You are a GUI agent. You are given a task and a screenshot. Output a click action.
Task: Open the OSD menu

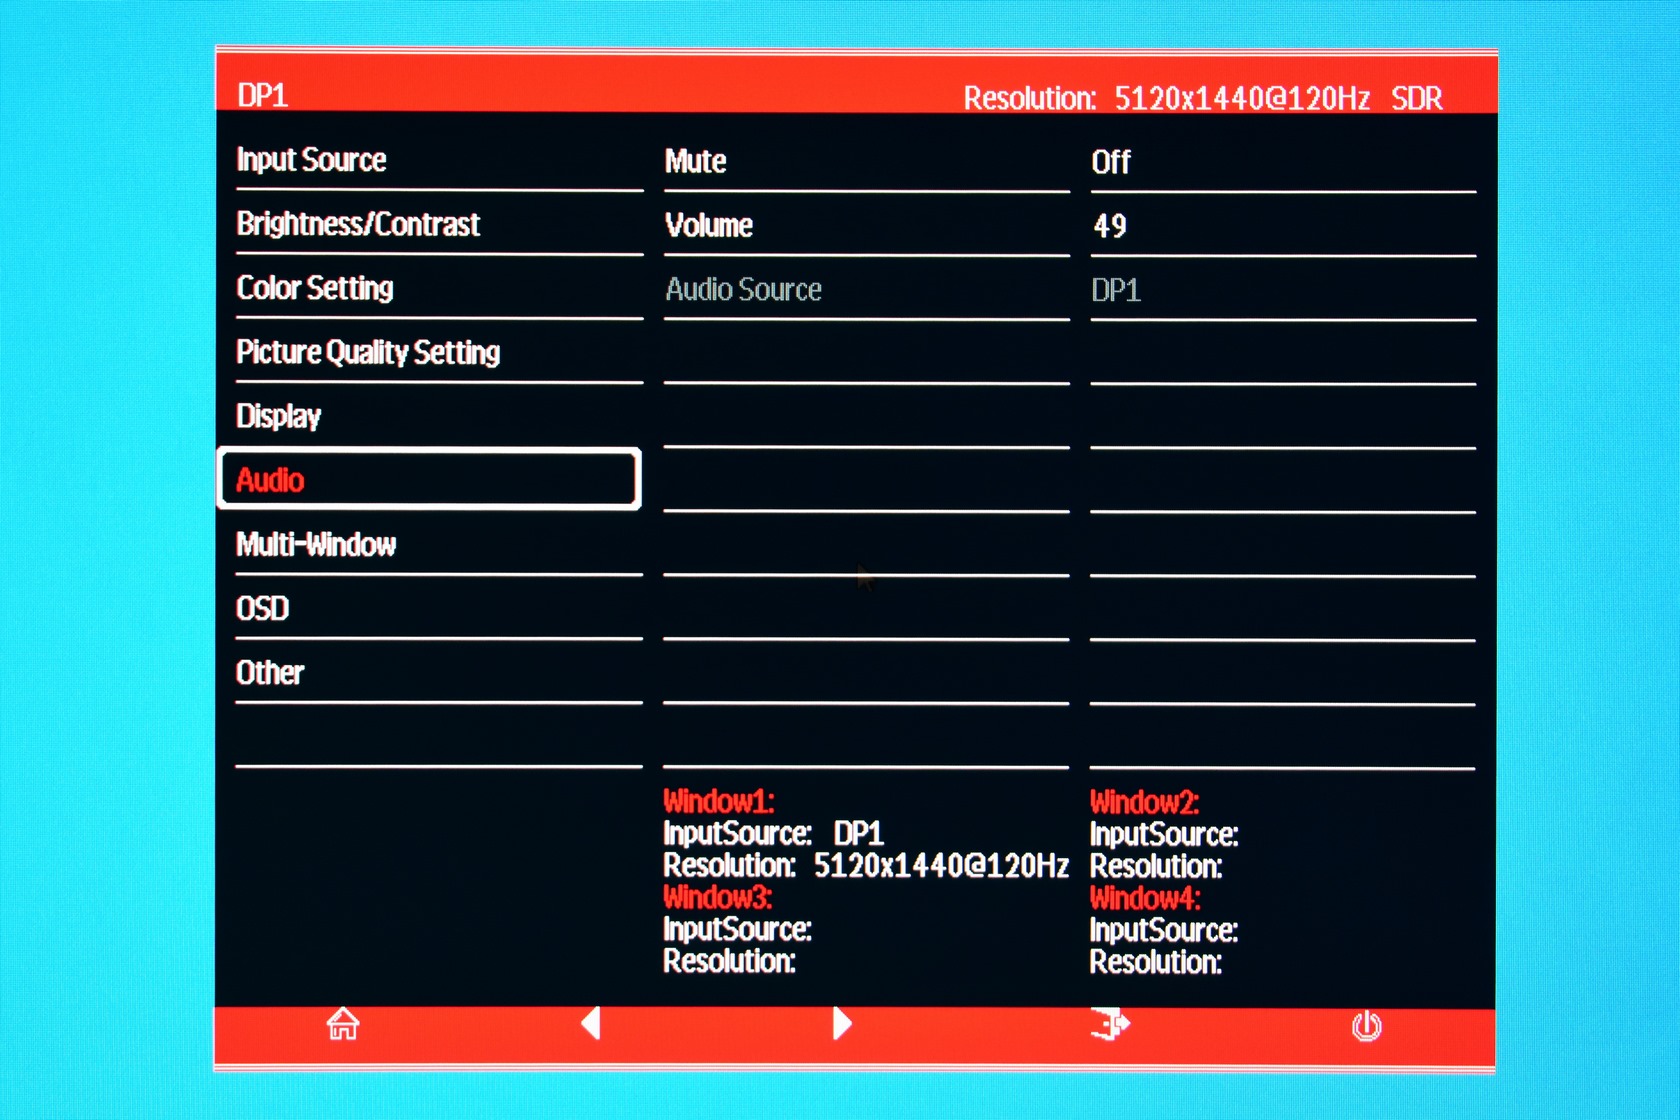pyautogui.click(x=262, y=608)
